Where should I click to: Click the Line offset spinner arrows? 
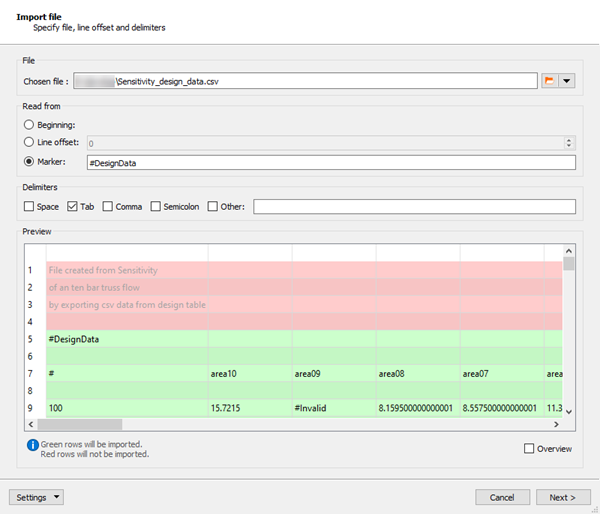(x=569, y=143)
